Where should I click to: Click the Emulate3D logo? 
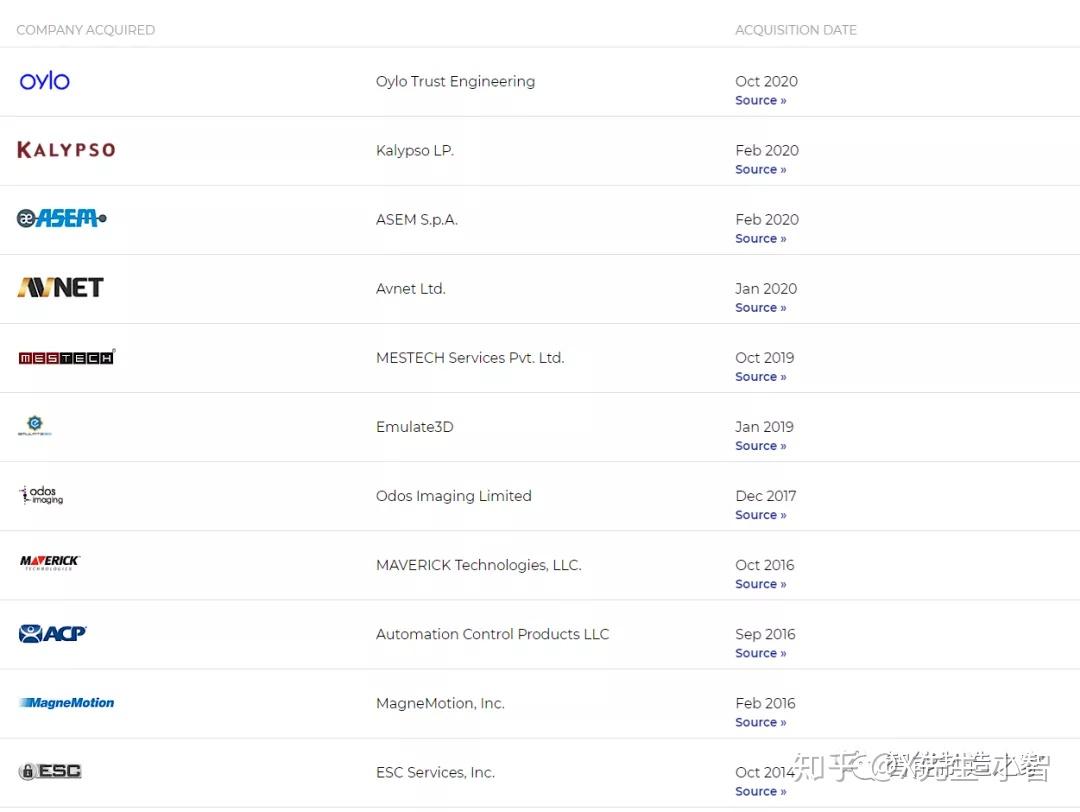point(35,426)
